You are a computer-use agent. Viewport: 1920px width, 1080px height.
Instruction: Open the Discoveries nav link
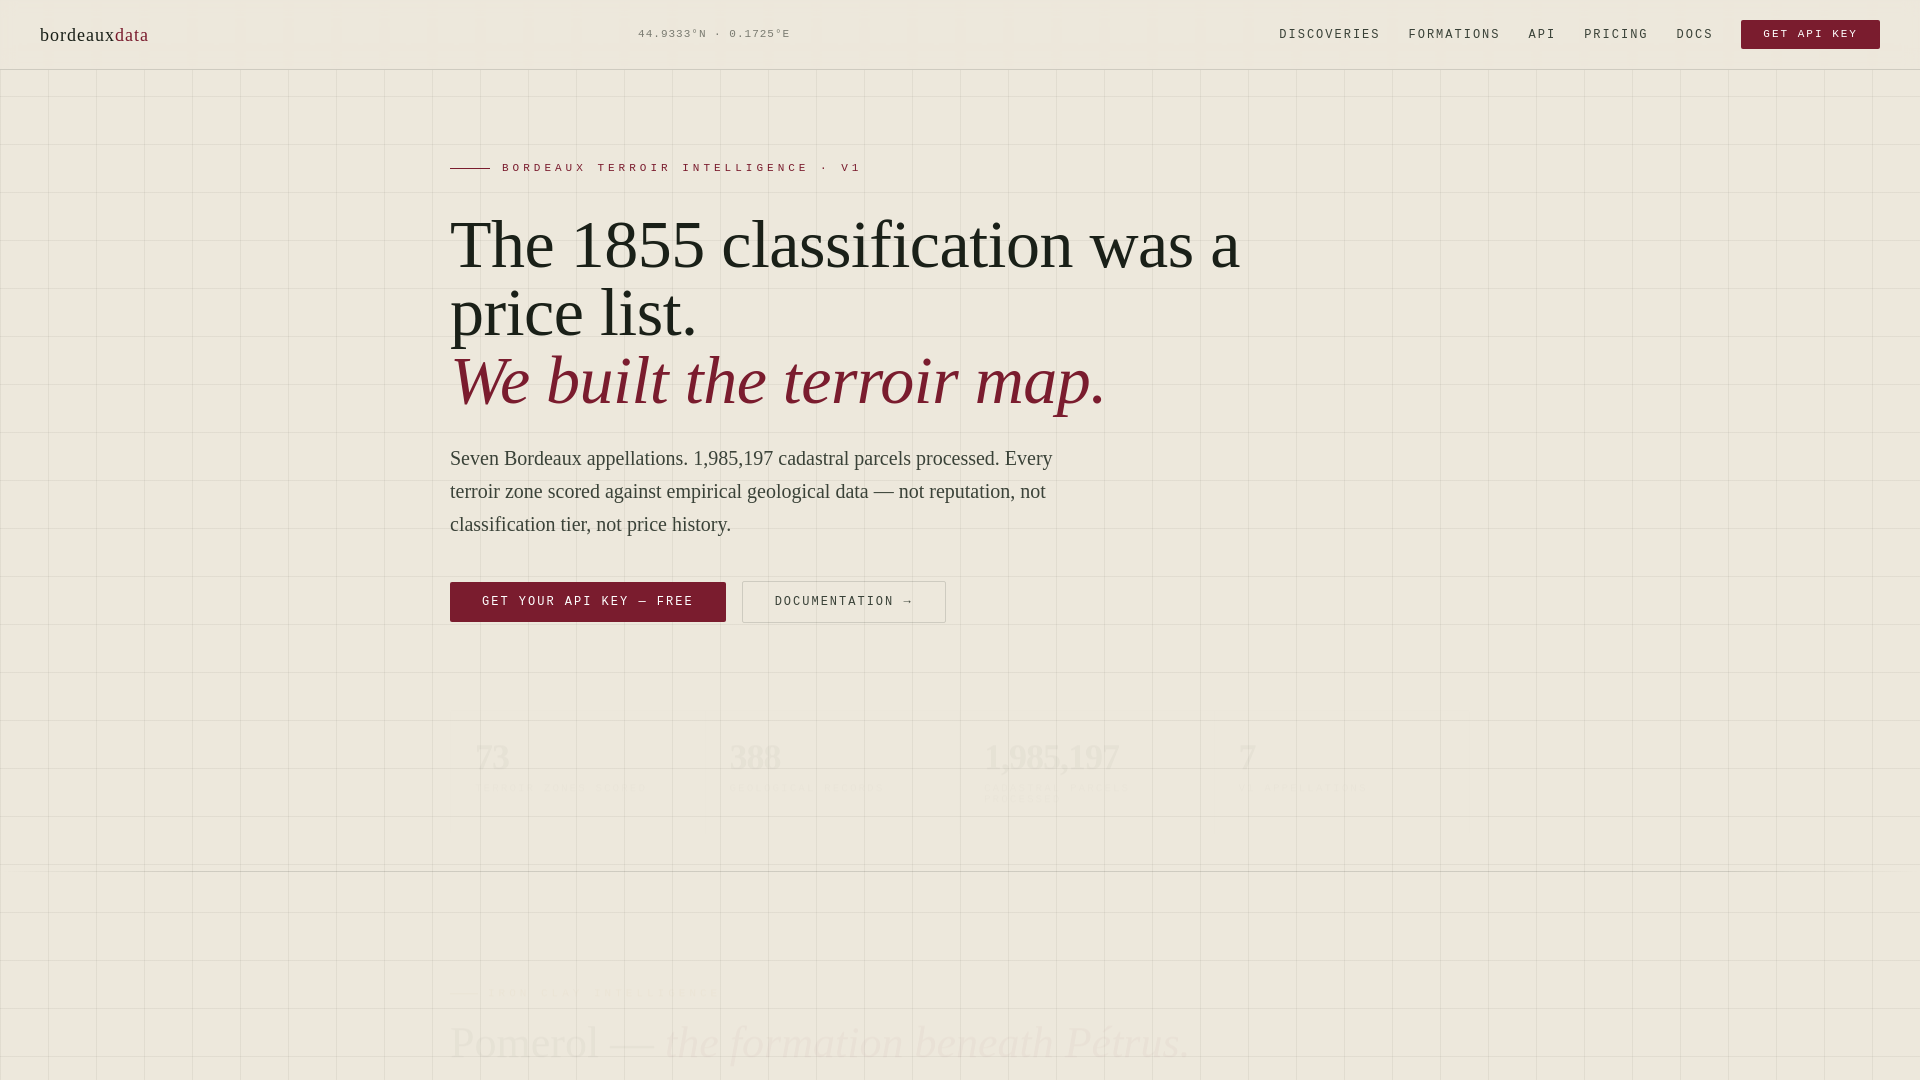tap(1329, 35)
